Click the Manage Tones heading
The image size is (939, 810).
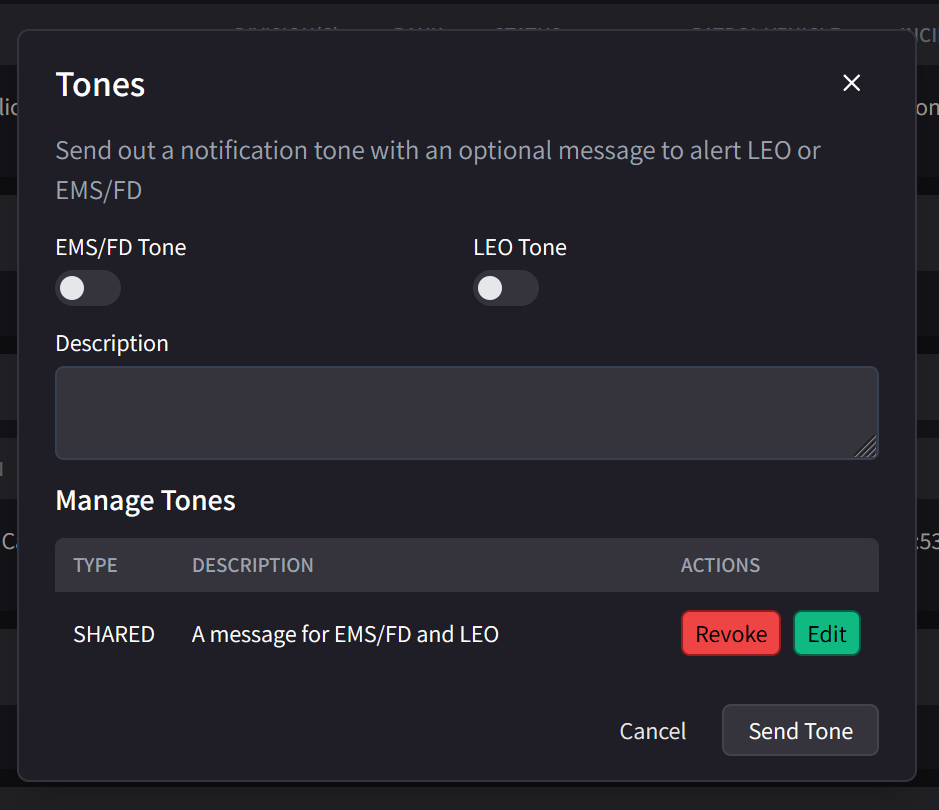pos(146,500)
